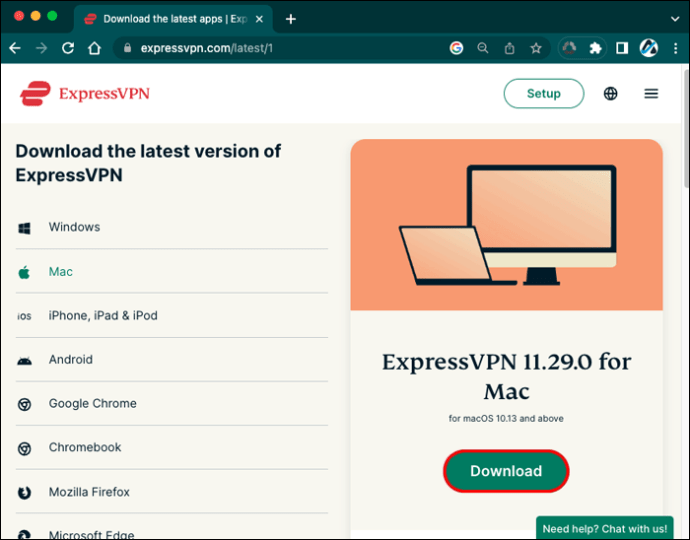Open the Chrome profile avatar
The width and height of the screenshot is (690, 540).
tap(649, 48)
